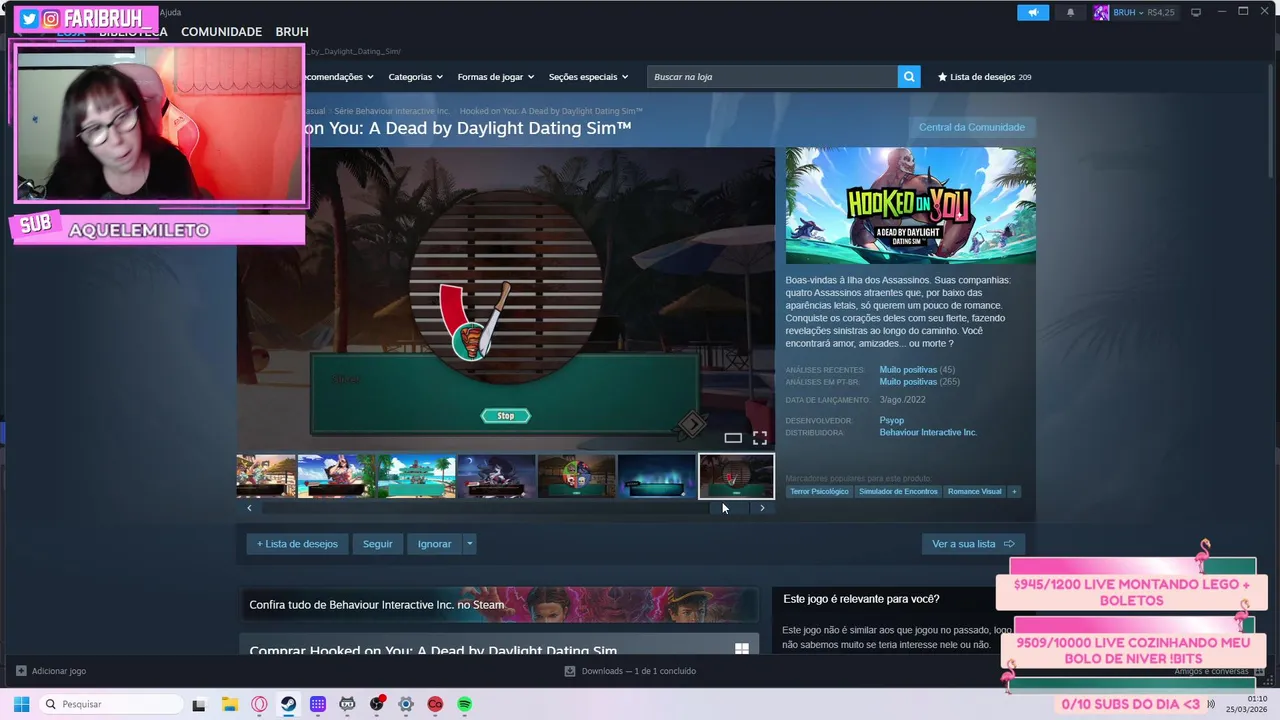Open the Task View taskbar icon
The height and width of the screenshot is (720, 1280).
click(x=199, y=704)
